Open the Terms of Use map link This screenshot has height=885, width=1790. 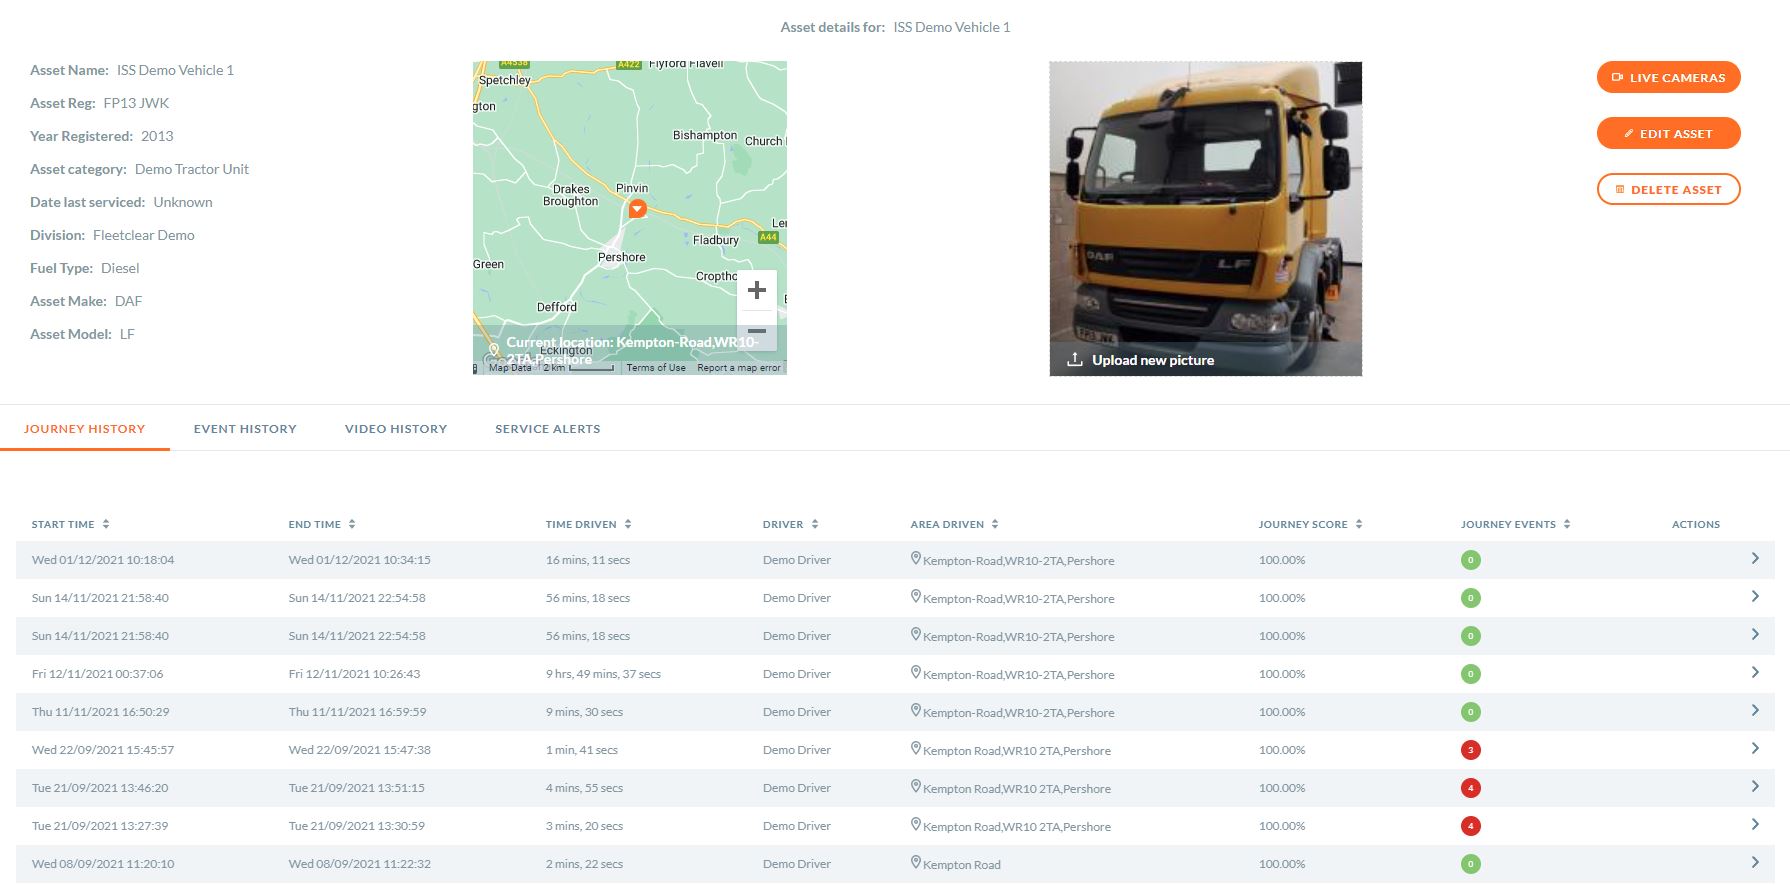pyautogui.click(x=656, y=368)
